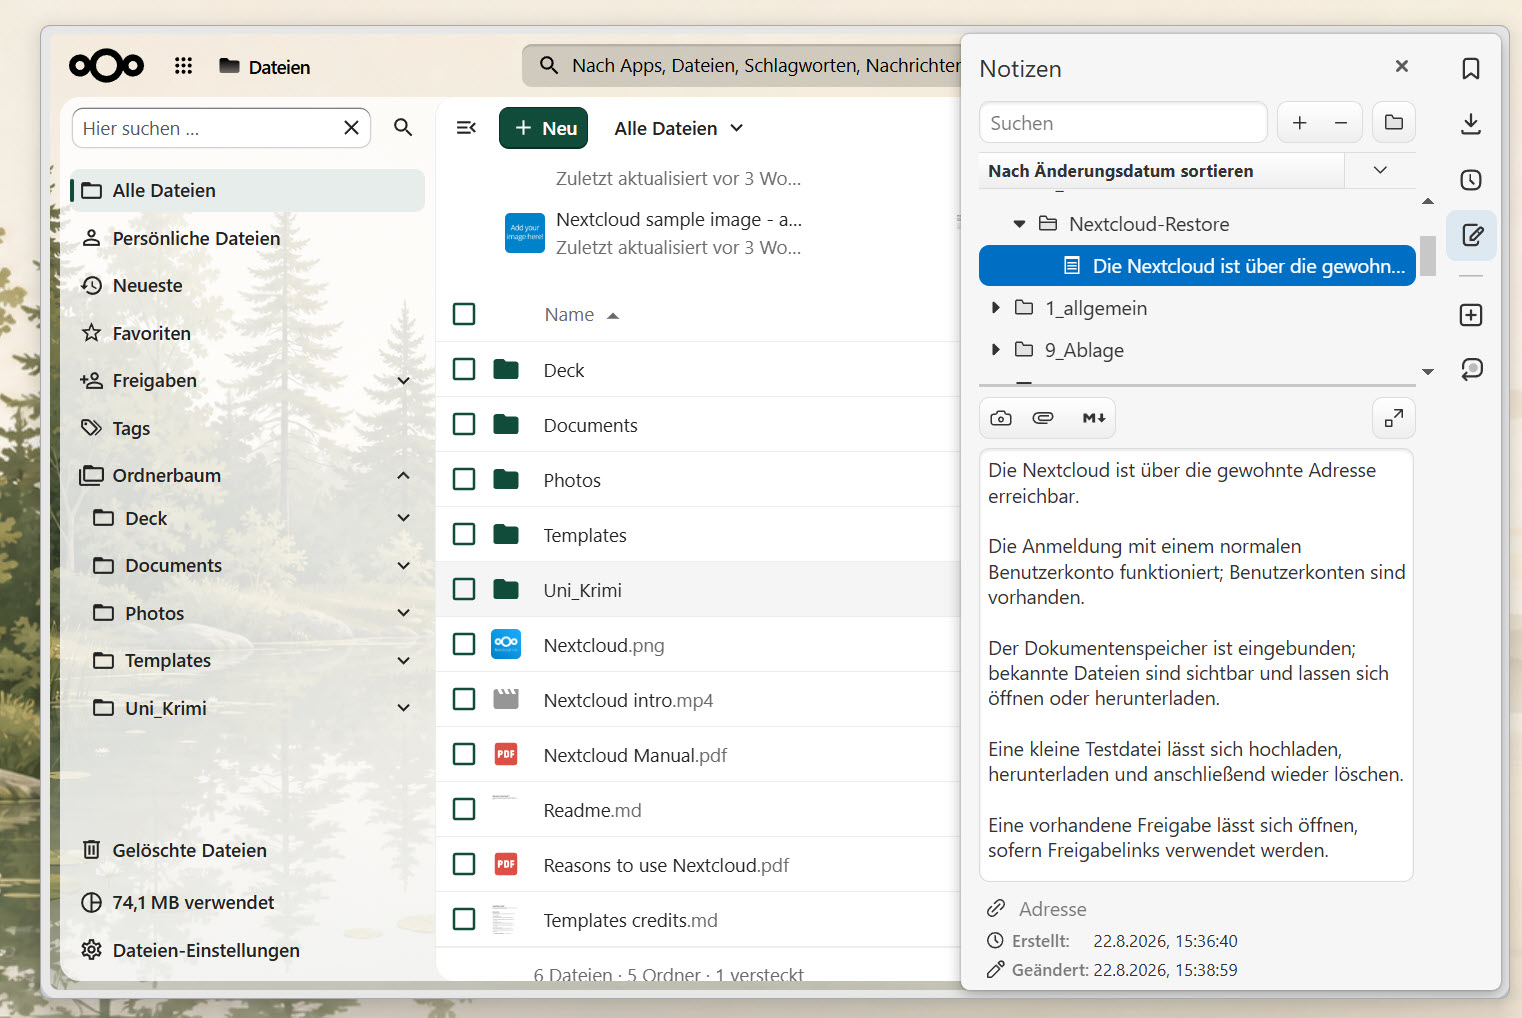Focus the Suchen field in Notizen
The width and height of the screenshot is (1522, 1018).
coord(1123,123)
